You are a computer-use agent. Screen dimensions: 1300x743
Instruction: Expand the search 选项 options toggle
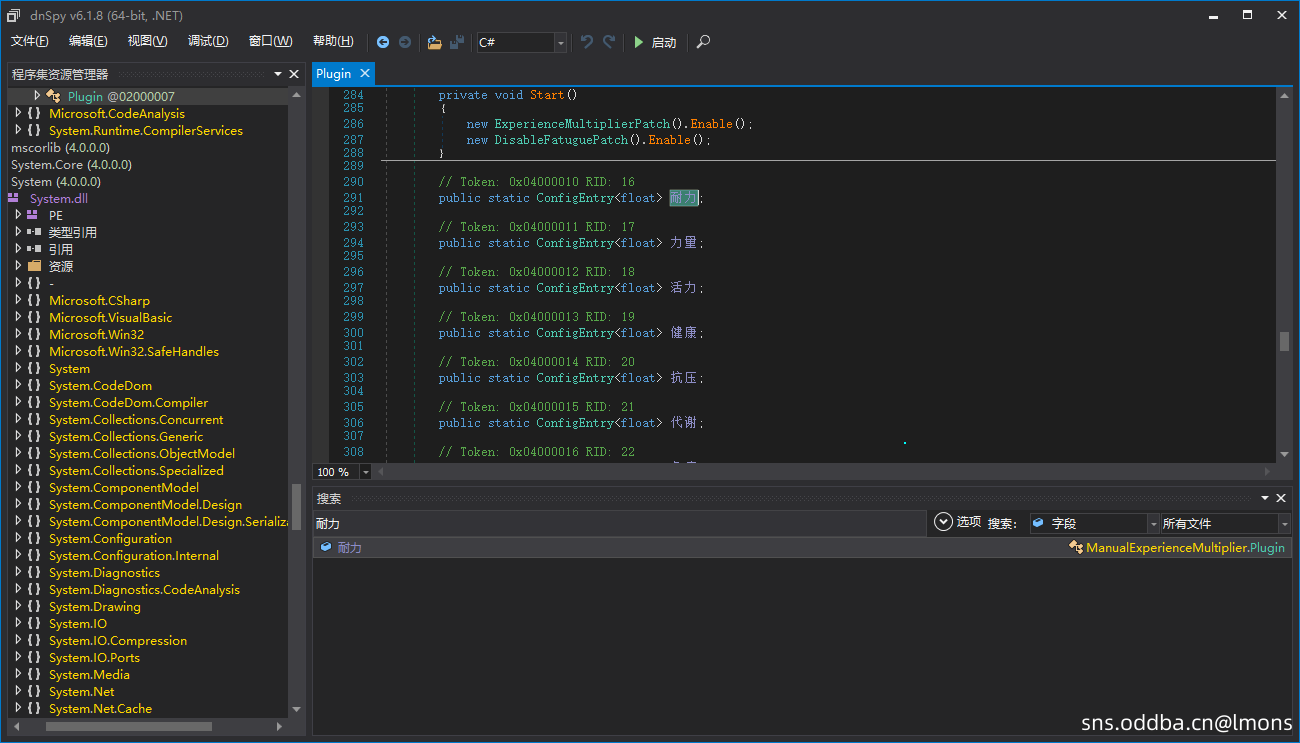pyautogui.click(x=943, y=522)
